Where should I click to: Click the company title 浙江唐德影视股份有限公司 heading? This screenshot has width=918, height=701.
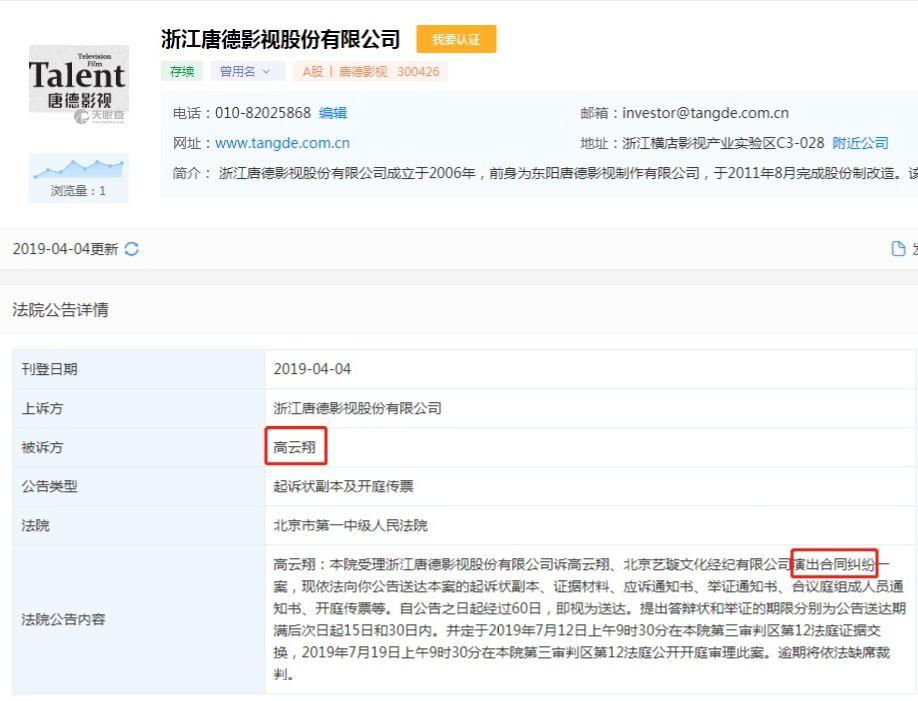[x=280, y=39]
